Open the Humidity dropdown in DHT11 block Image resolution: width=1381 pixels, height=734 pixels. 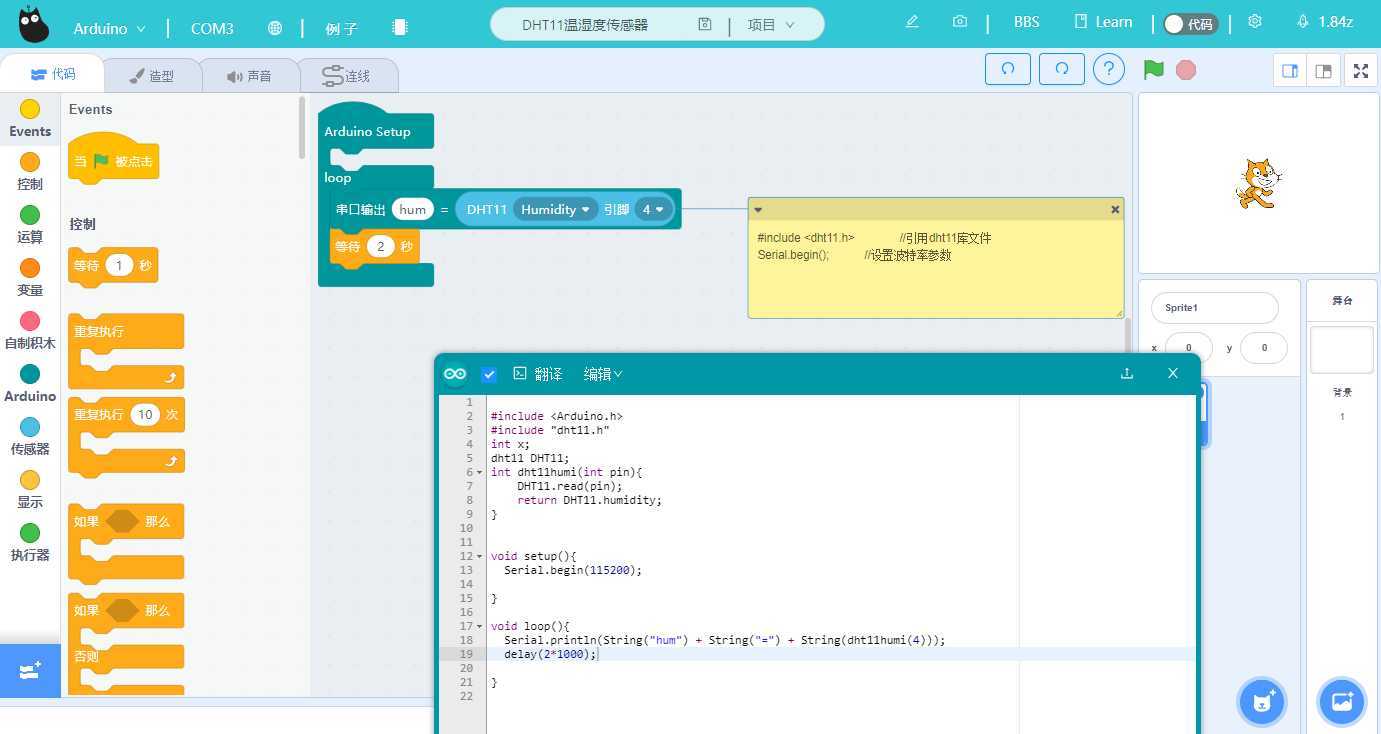tap(555, 209)
